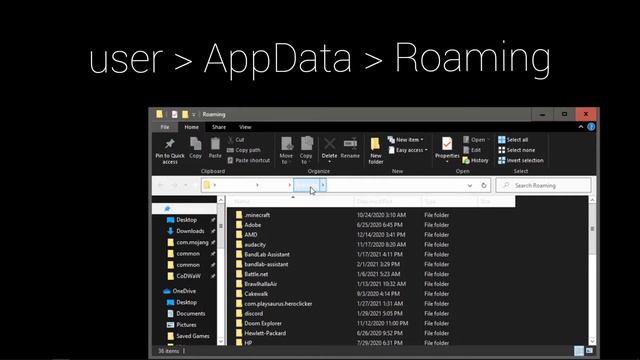Screen dimensions: 640x360
Task: Open the File tab
Action: pyautogui.click(x=165, y=127)
